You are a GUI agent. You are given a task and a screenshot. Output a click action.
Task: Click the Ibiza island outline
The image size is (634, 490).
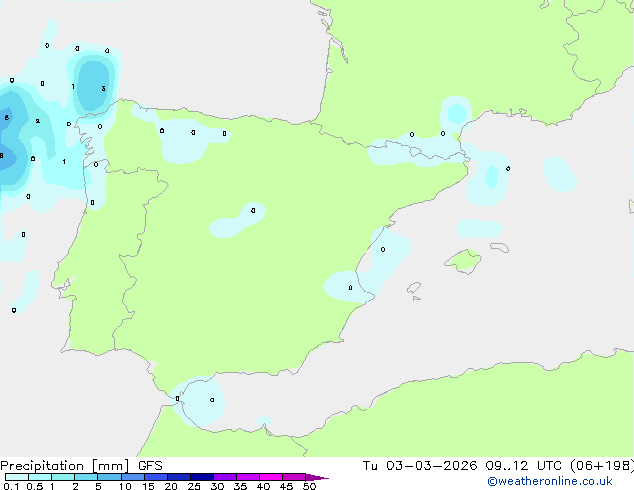(x=414, y=288)
